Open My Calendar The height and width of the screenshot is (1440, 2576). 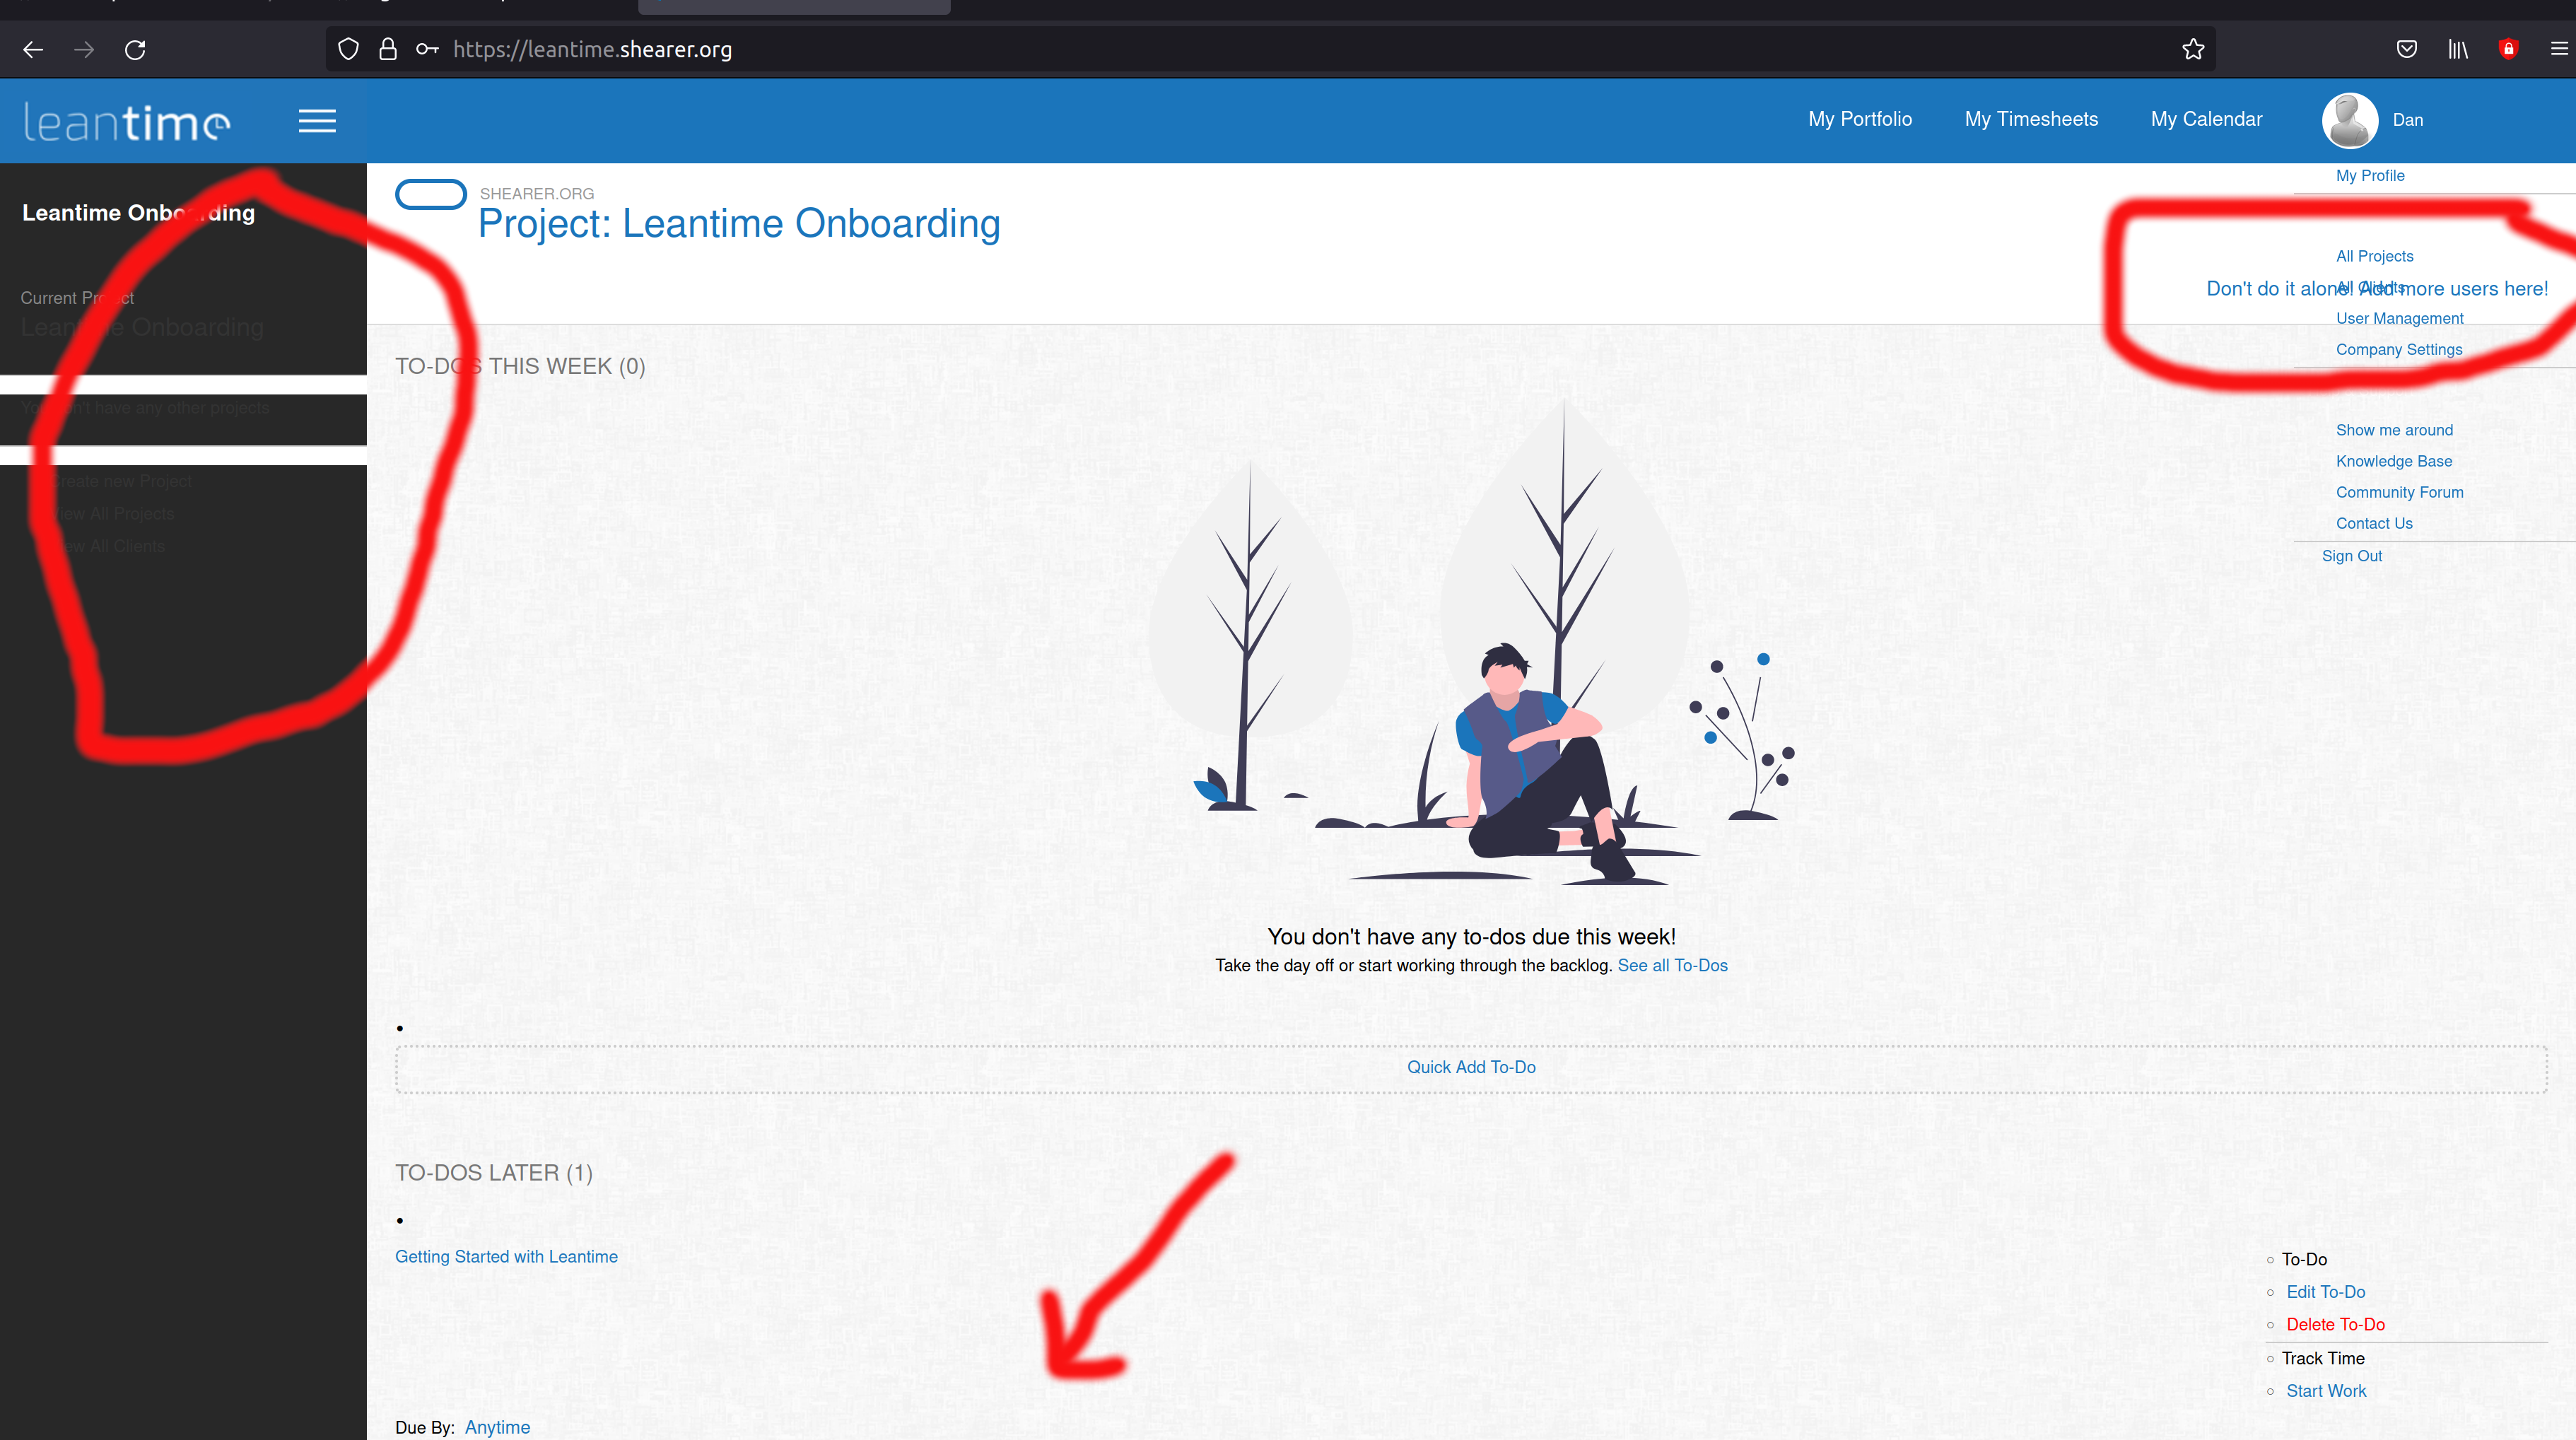point(2206,119)
